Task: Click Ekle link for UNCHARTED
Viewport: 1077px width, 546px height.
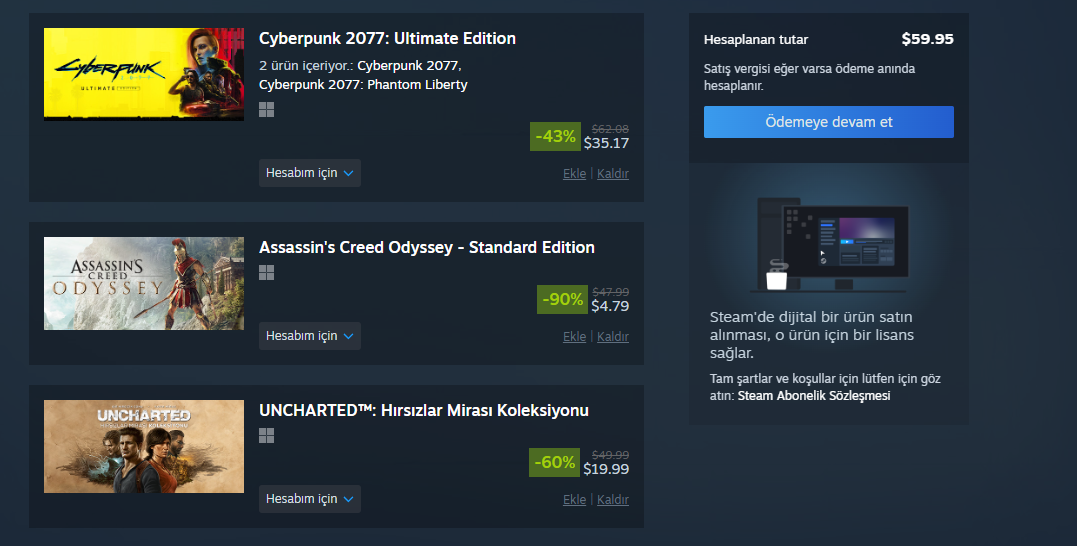Action: click(574, 500)
